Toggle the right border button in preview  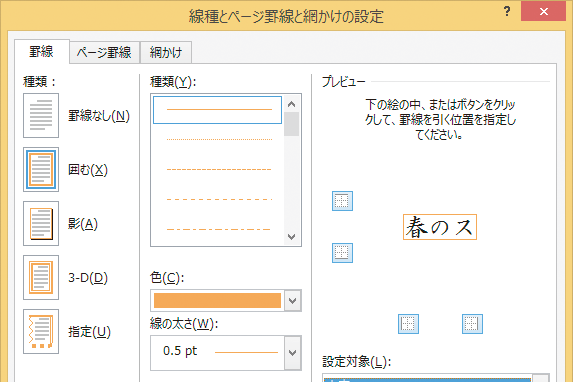coord(472,324)
